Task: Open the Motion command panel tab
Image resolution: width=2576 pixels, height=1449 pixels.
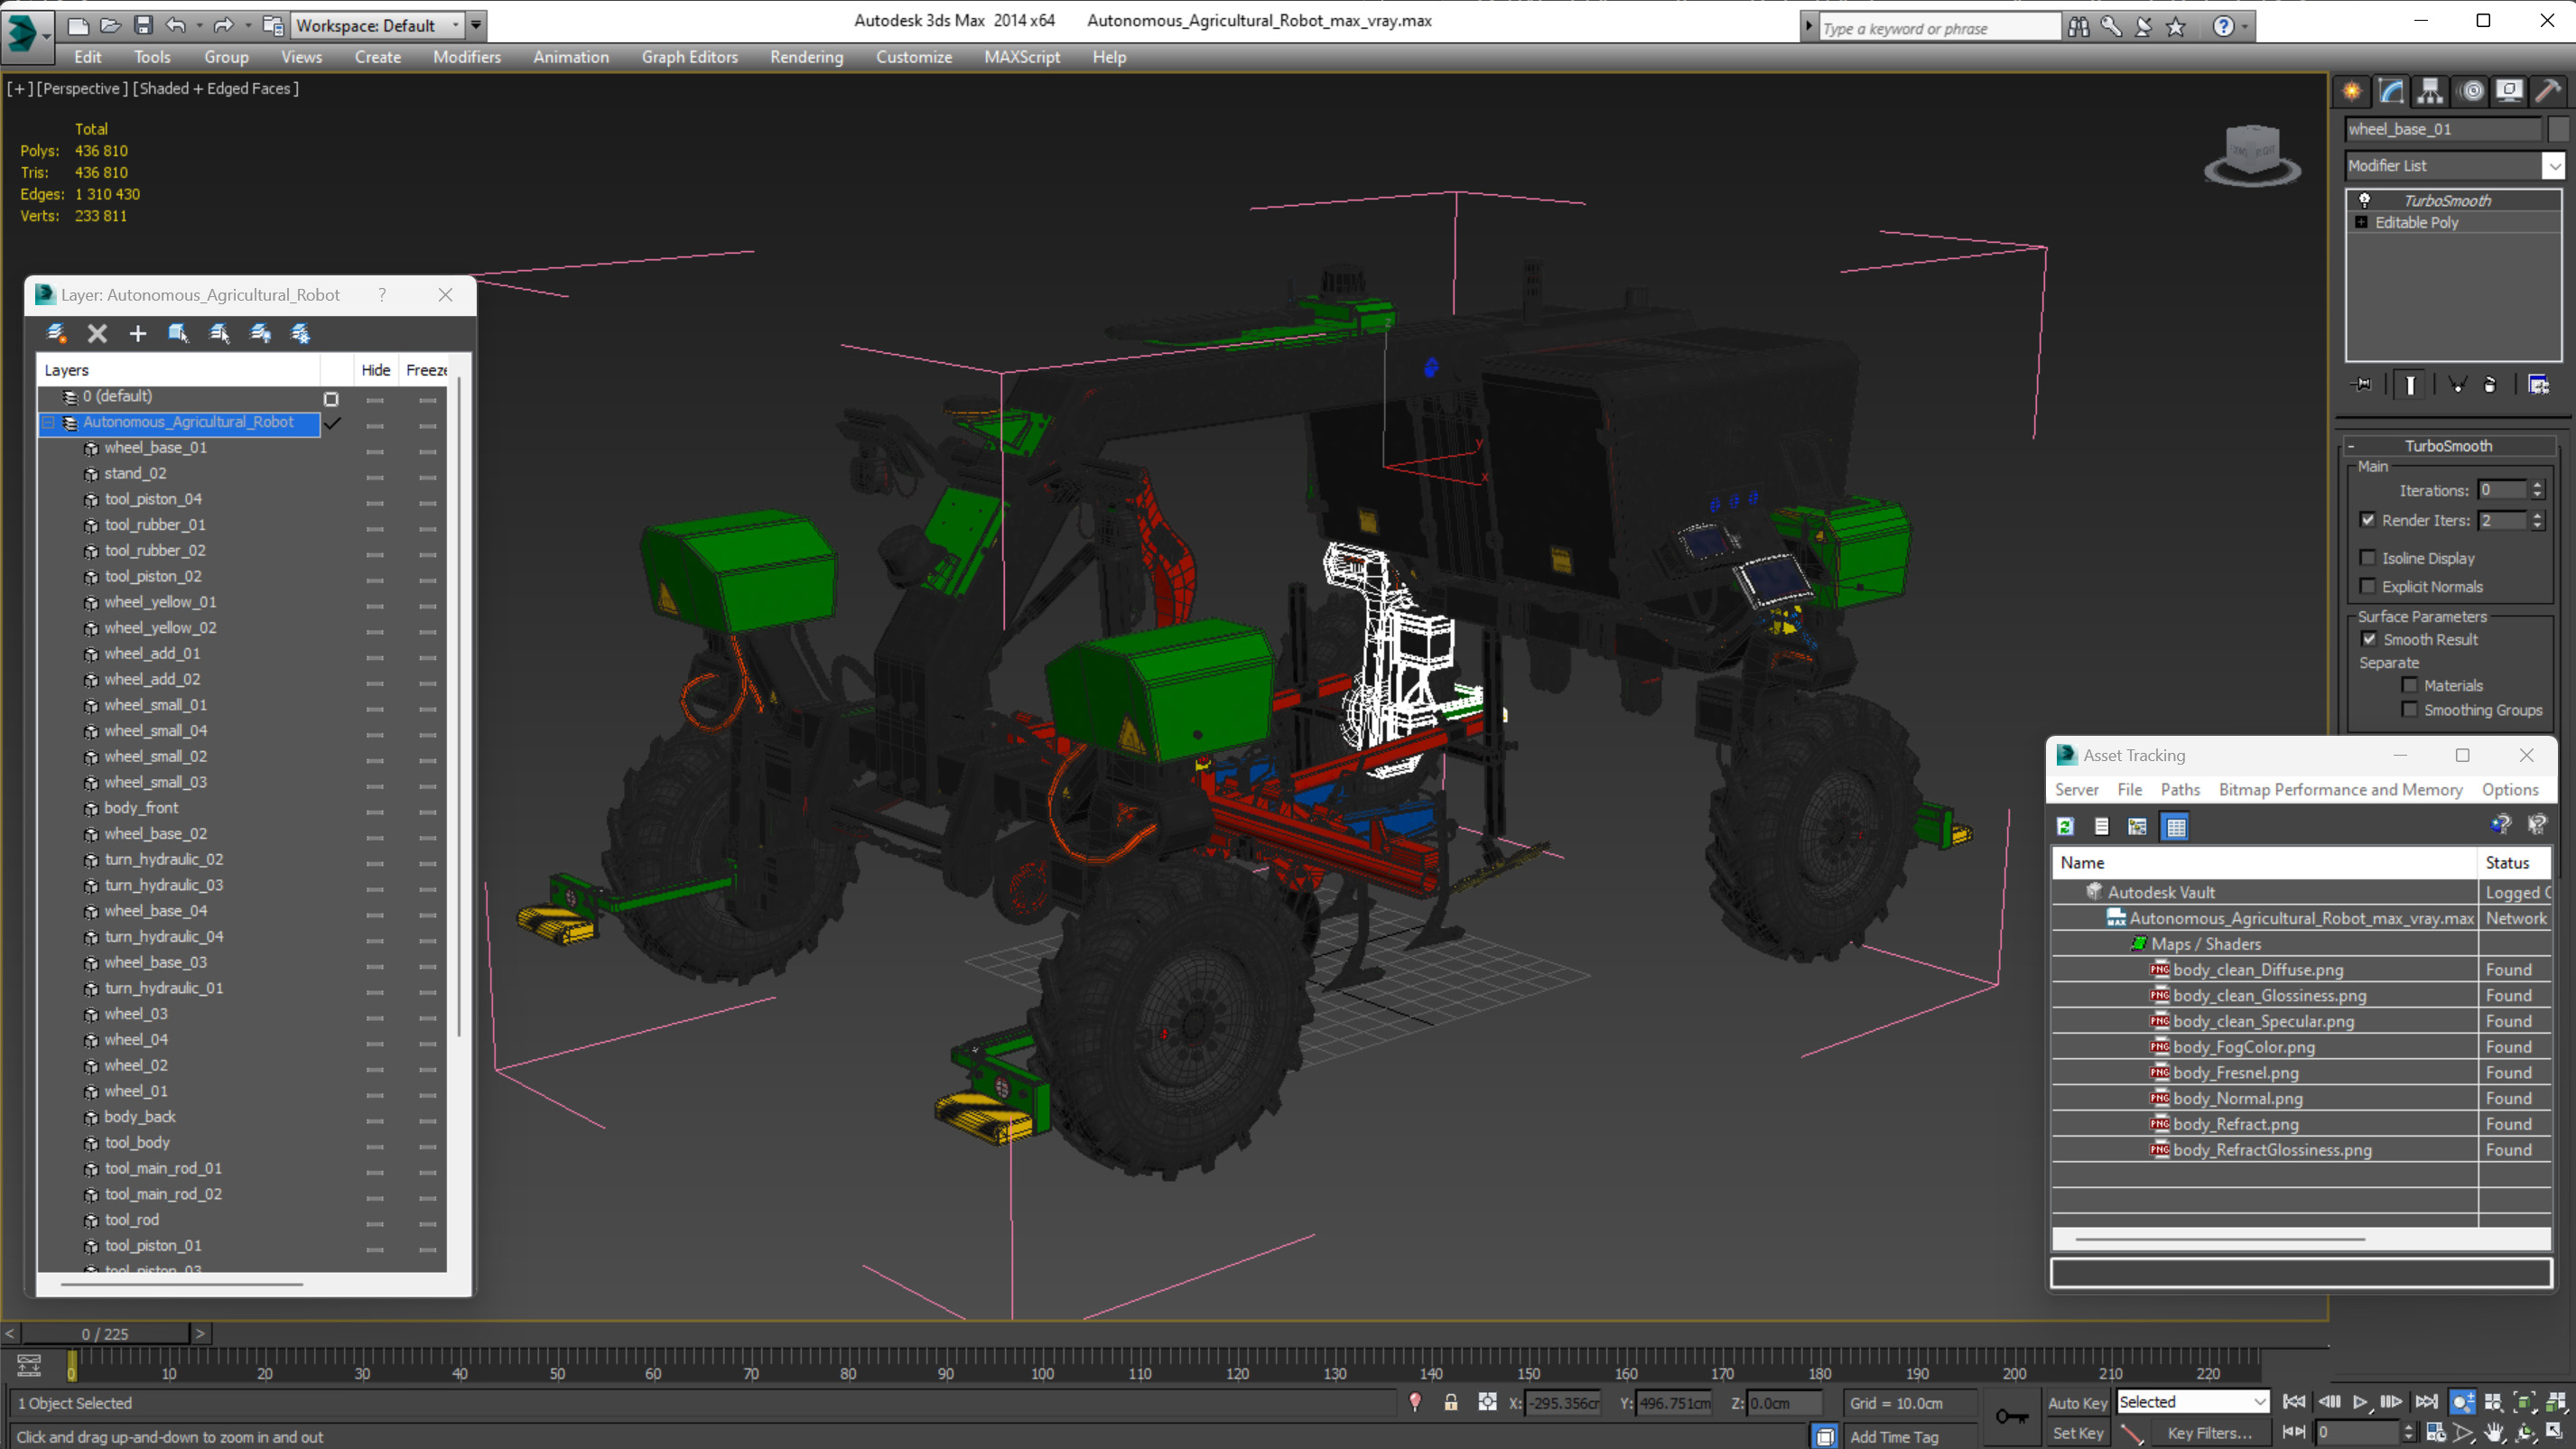Action: 2471,91
